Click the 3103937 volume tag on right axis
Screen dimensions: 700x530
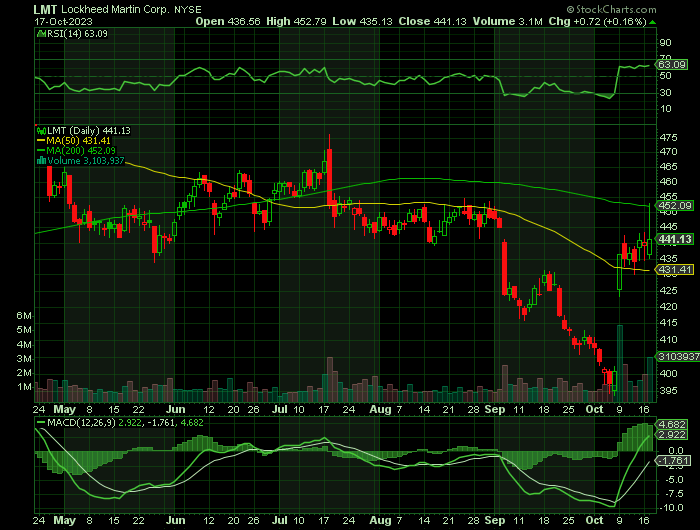[678, 356]
